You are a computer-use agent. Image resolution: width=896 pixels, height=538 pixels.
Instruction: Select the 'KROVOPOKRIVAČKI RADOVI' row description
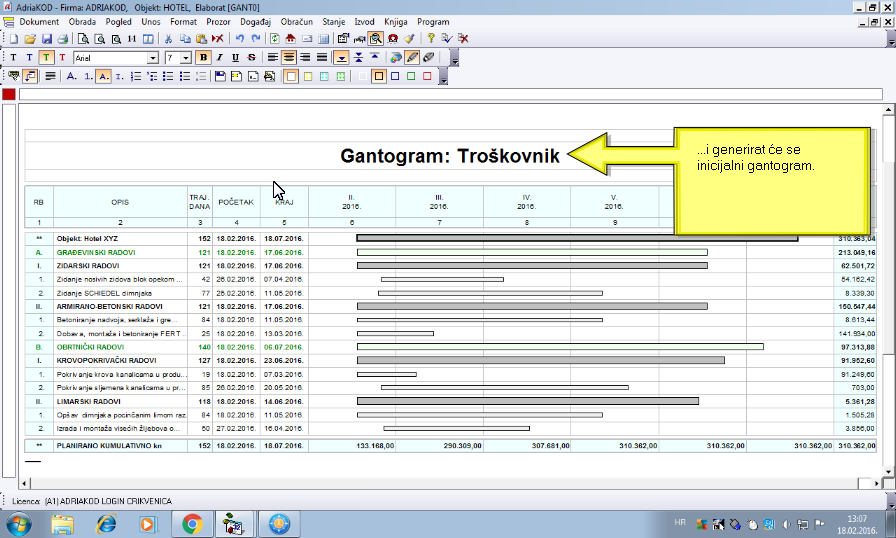pyautogui.click(x=106, y=360)
